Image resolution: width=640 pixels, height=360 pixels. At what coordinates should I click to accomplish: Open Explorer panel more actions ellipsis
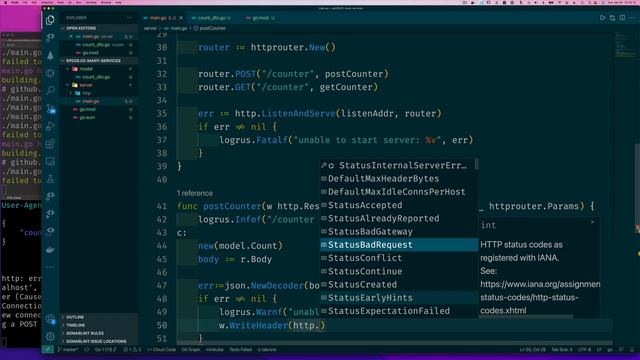(x=129, y=18)
